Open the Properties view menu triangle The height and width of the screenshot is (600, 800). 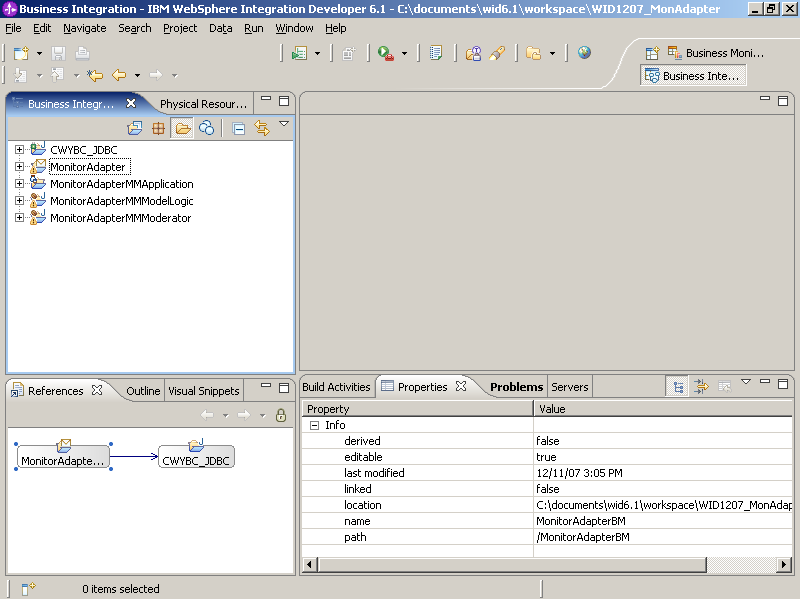point(746,382)
